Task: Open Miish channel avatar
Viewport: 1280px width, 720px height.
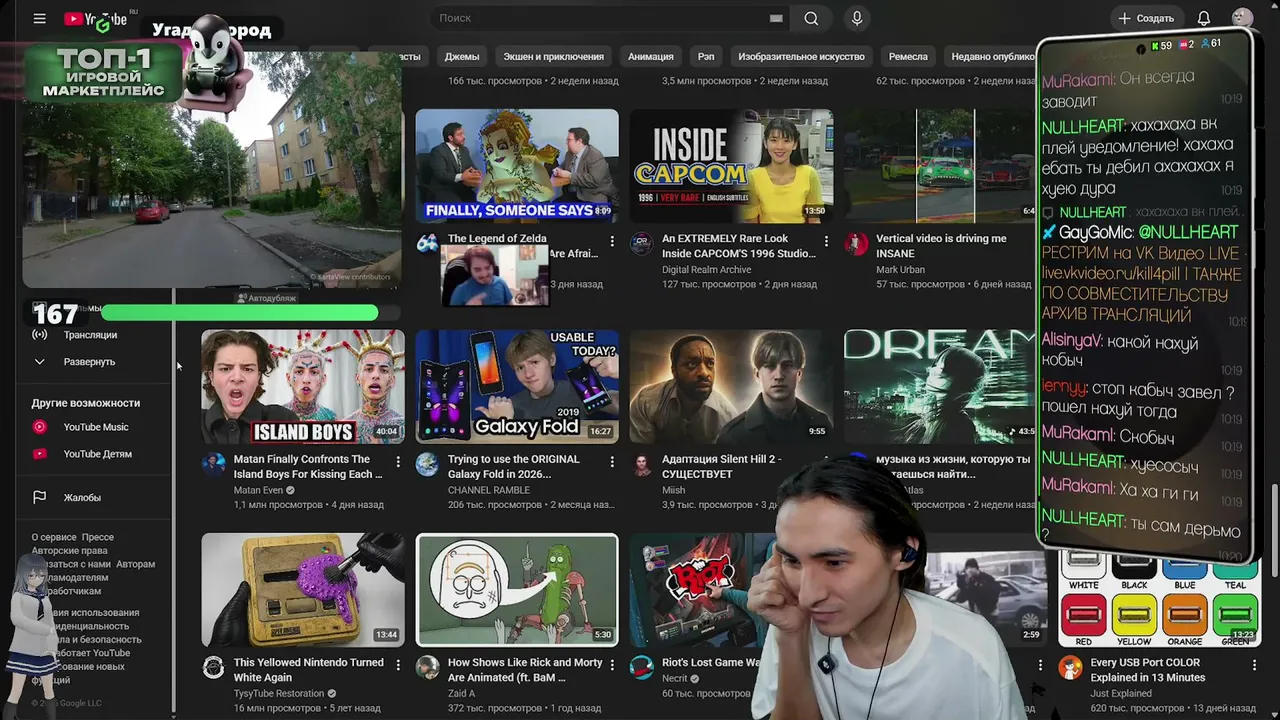Action: click(x=642, y=464)
